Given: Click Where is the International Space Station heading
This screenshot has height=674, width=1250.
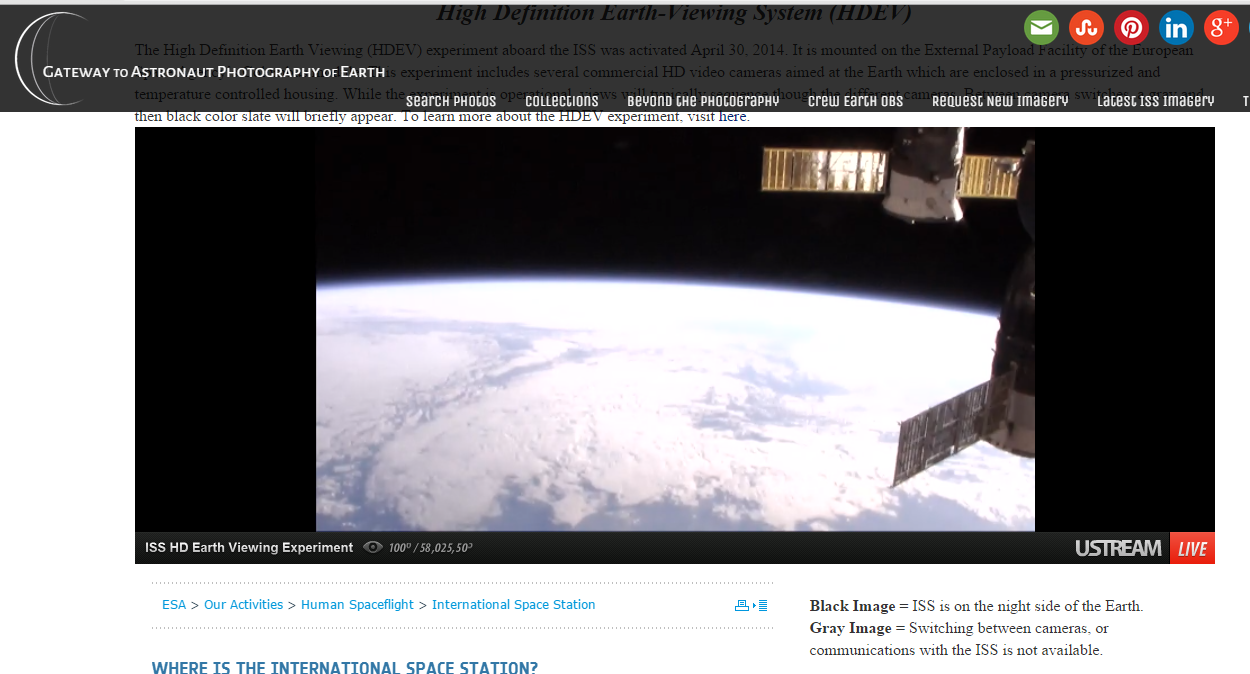Looking at the screenshot, I should pyautogui.click(x=345, y=668).
